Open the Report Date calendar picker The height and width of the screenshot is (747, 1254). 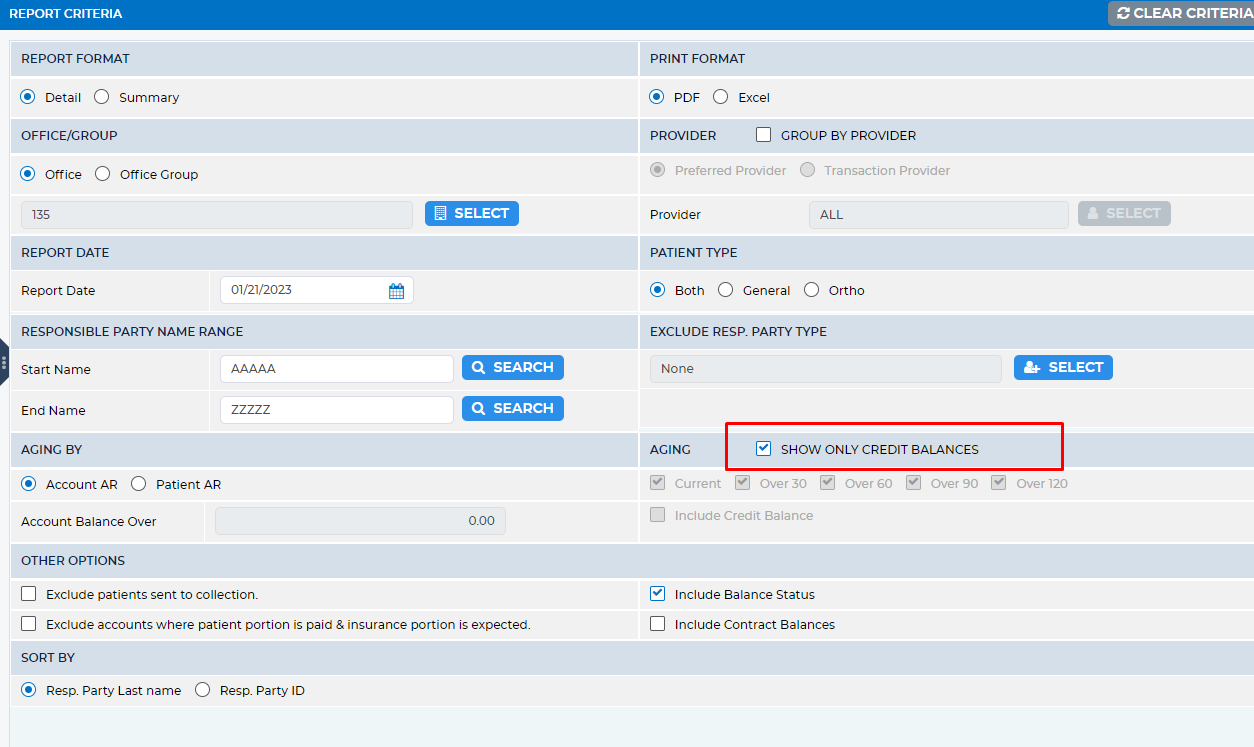coord(396,291)
